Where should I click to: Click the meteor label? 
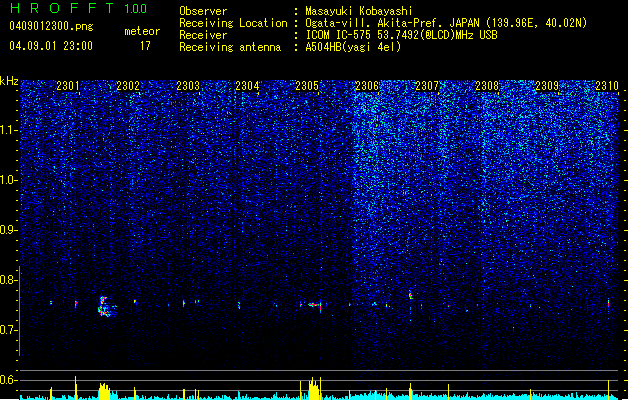142,31
